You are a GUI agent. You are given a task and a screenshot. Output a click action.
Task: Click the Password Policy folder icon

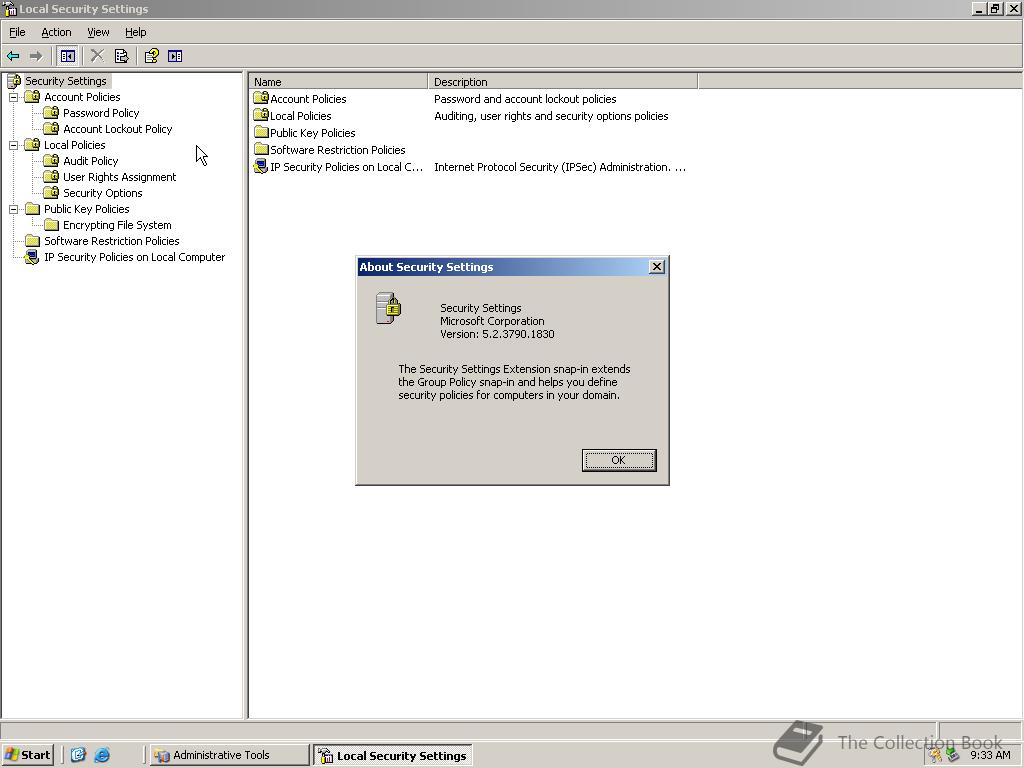pos(52,113)
